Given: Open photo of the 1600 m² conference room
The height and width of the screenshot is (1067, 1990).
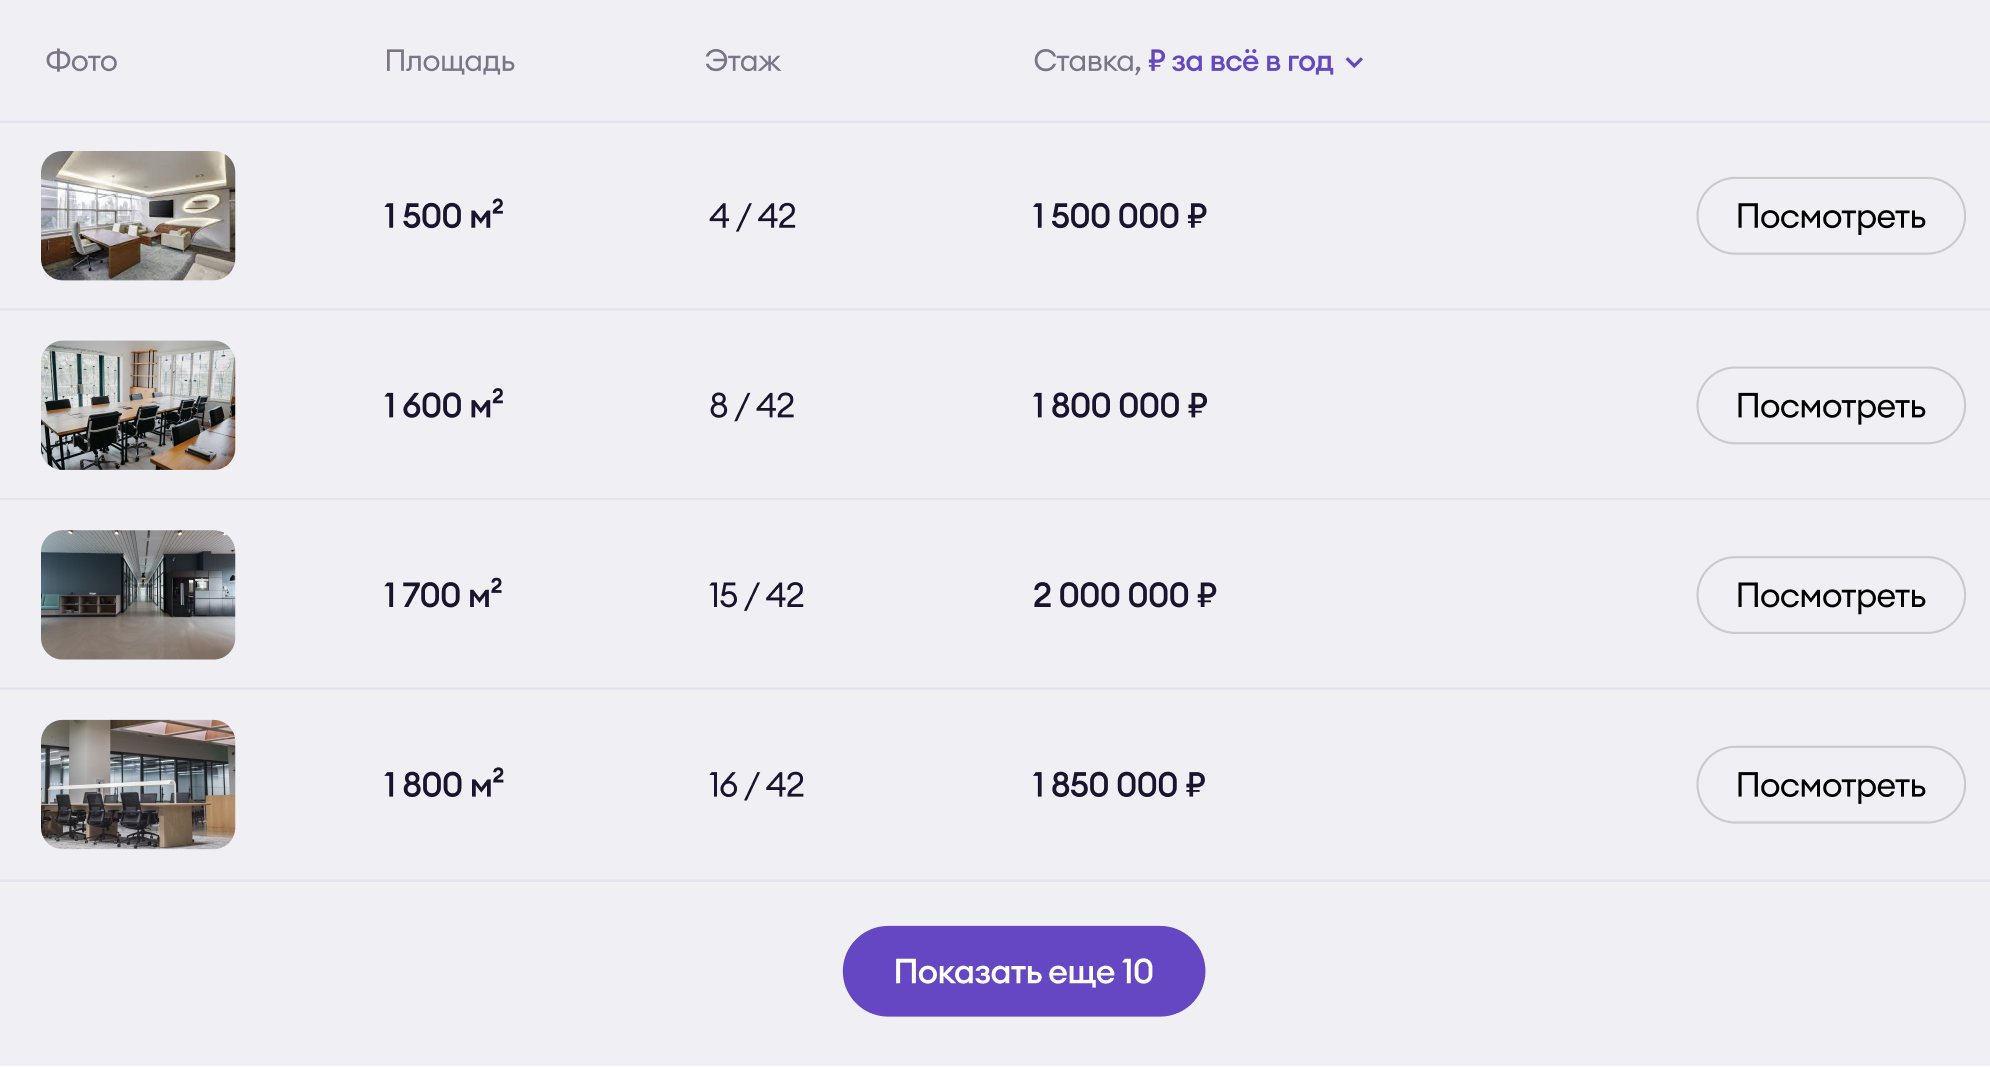Looking at the screenshot, I should click(138, 405).
